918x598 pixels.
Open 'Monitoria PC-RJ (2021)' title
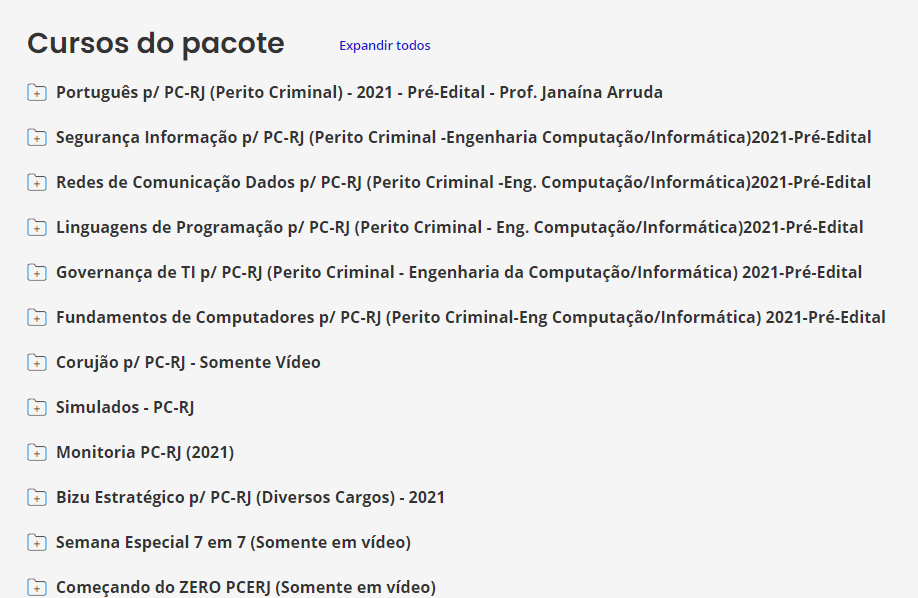point(145,453)
